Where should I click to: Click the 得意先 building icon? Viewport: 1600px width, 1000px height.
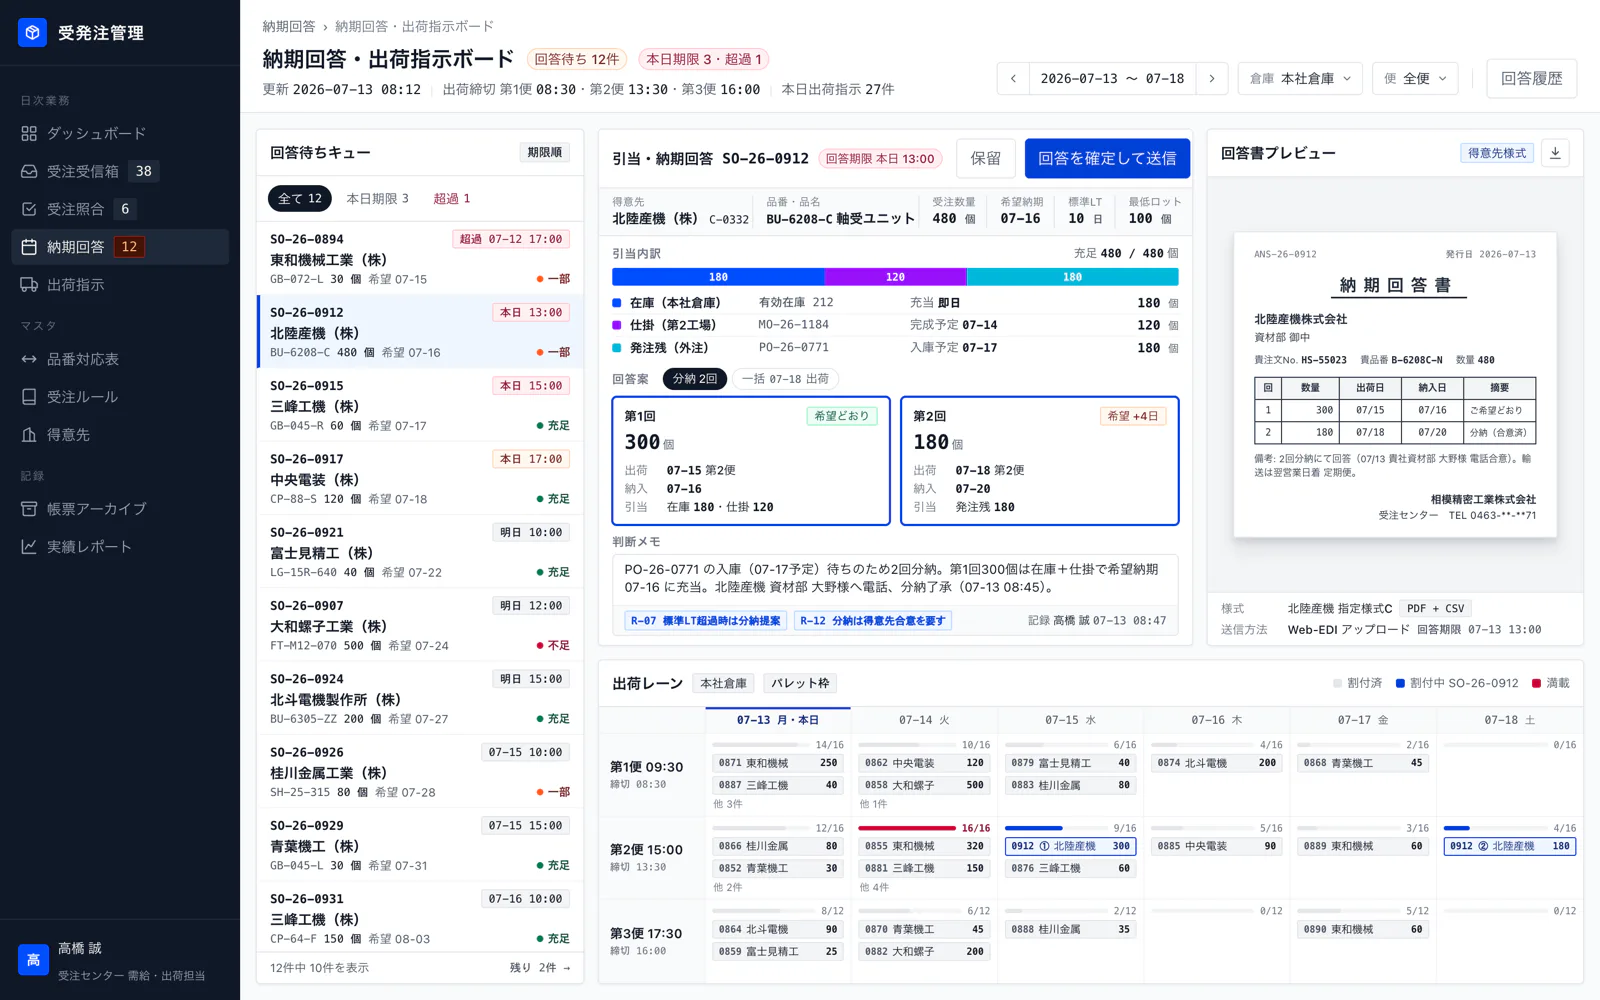[29, 435]
